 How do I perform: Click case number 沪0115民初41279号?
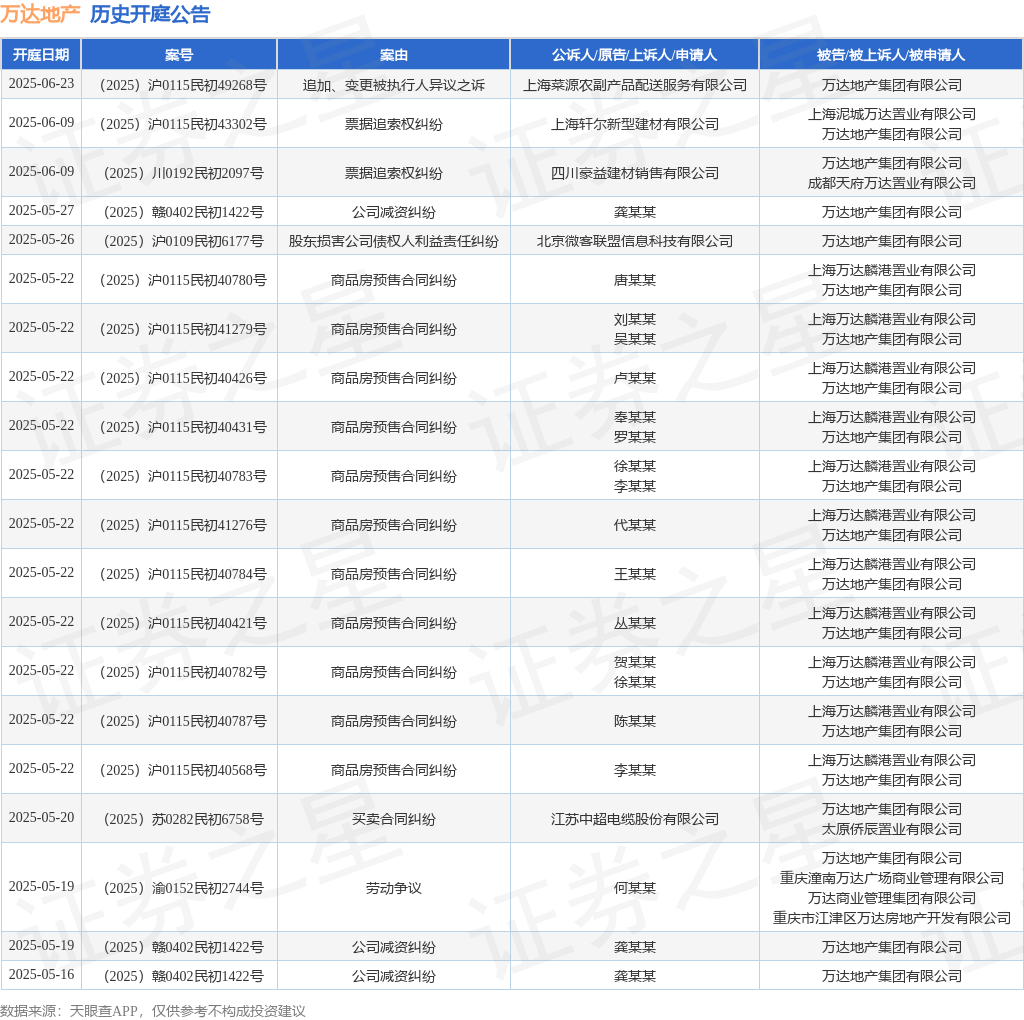183,329
